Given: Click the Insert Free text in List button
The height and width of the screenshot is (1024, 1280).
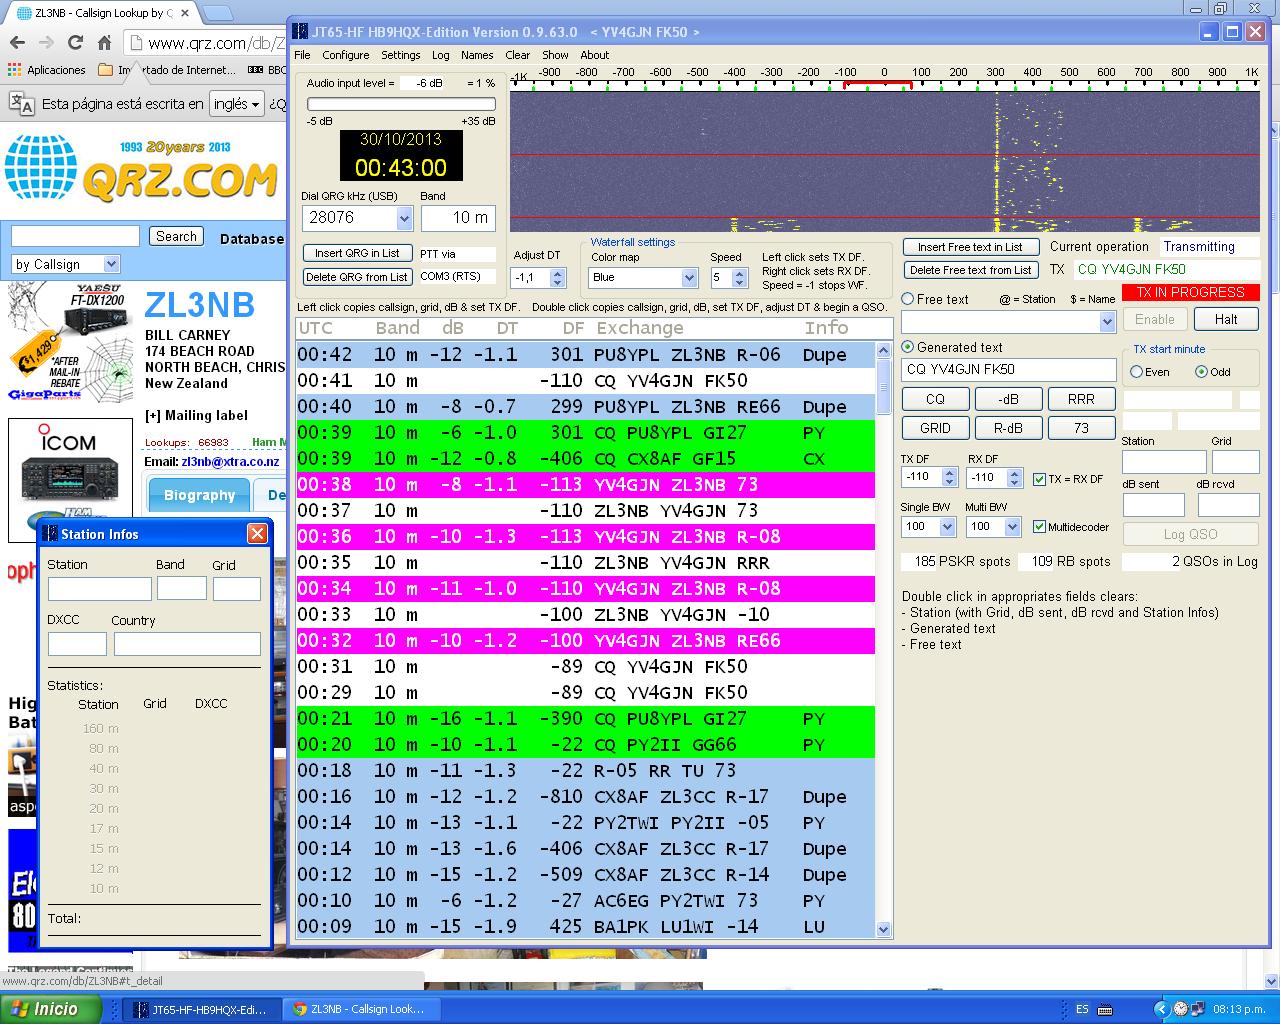Looking at the screenshot, I should pos(971,246).
